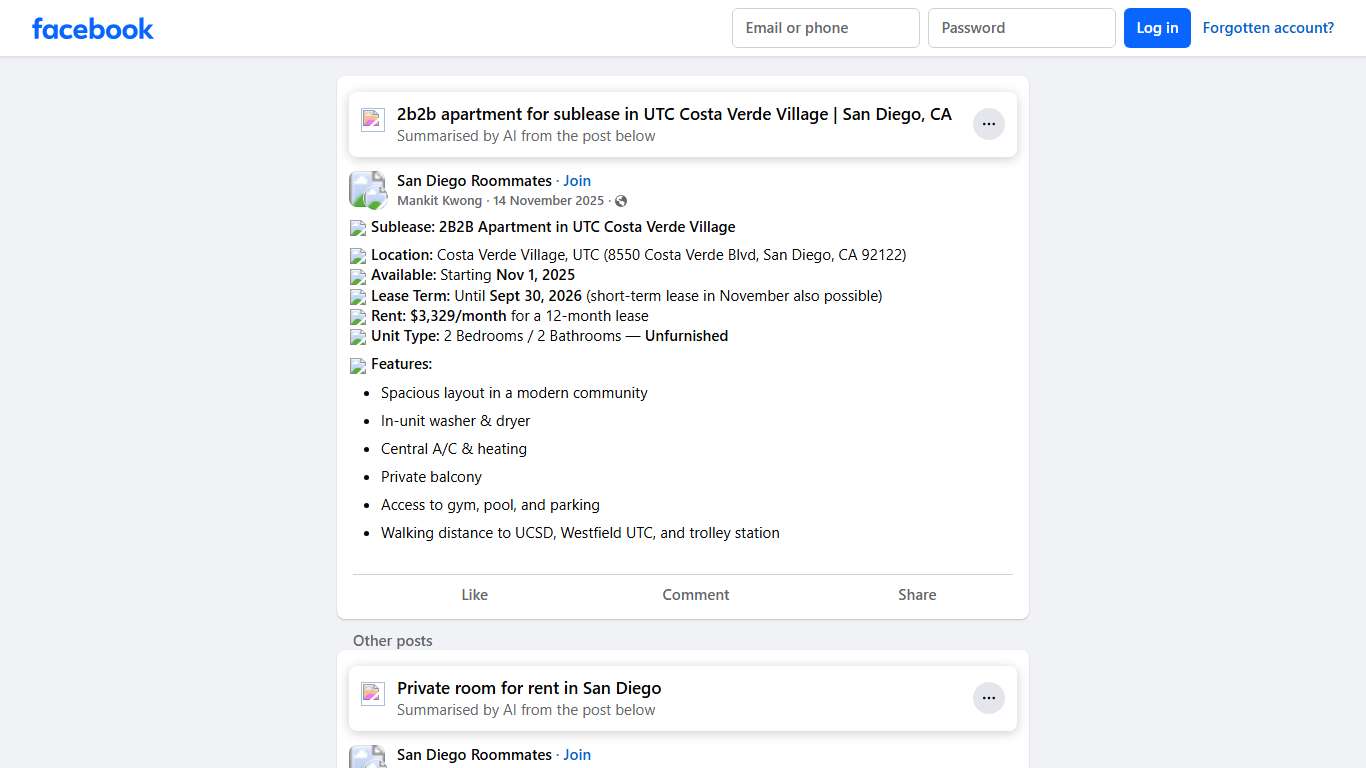Click the privacy globe icon on the post

621,200
